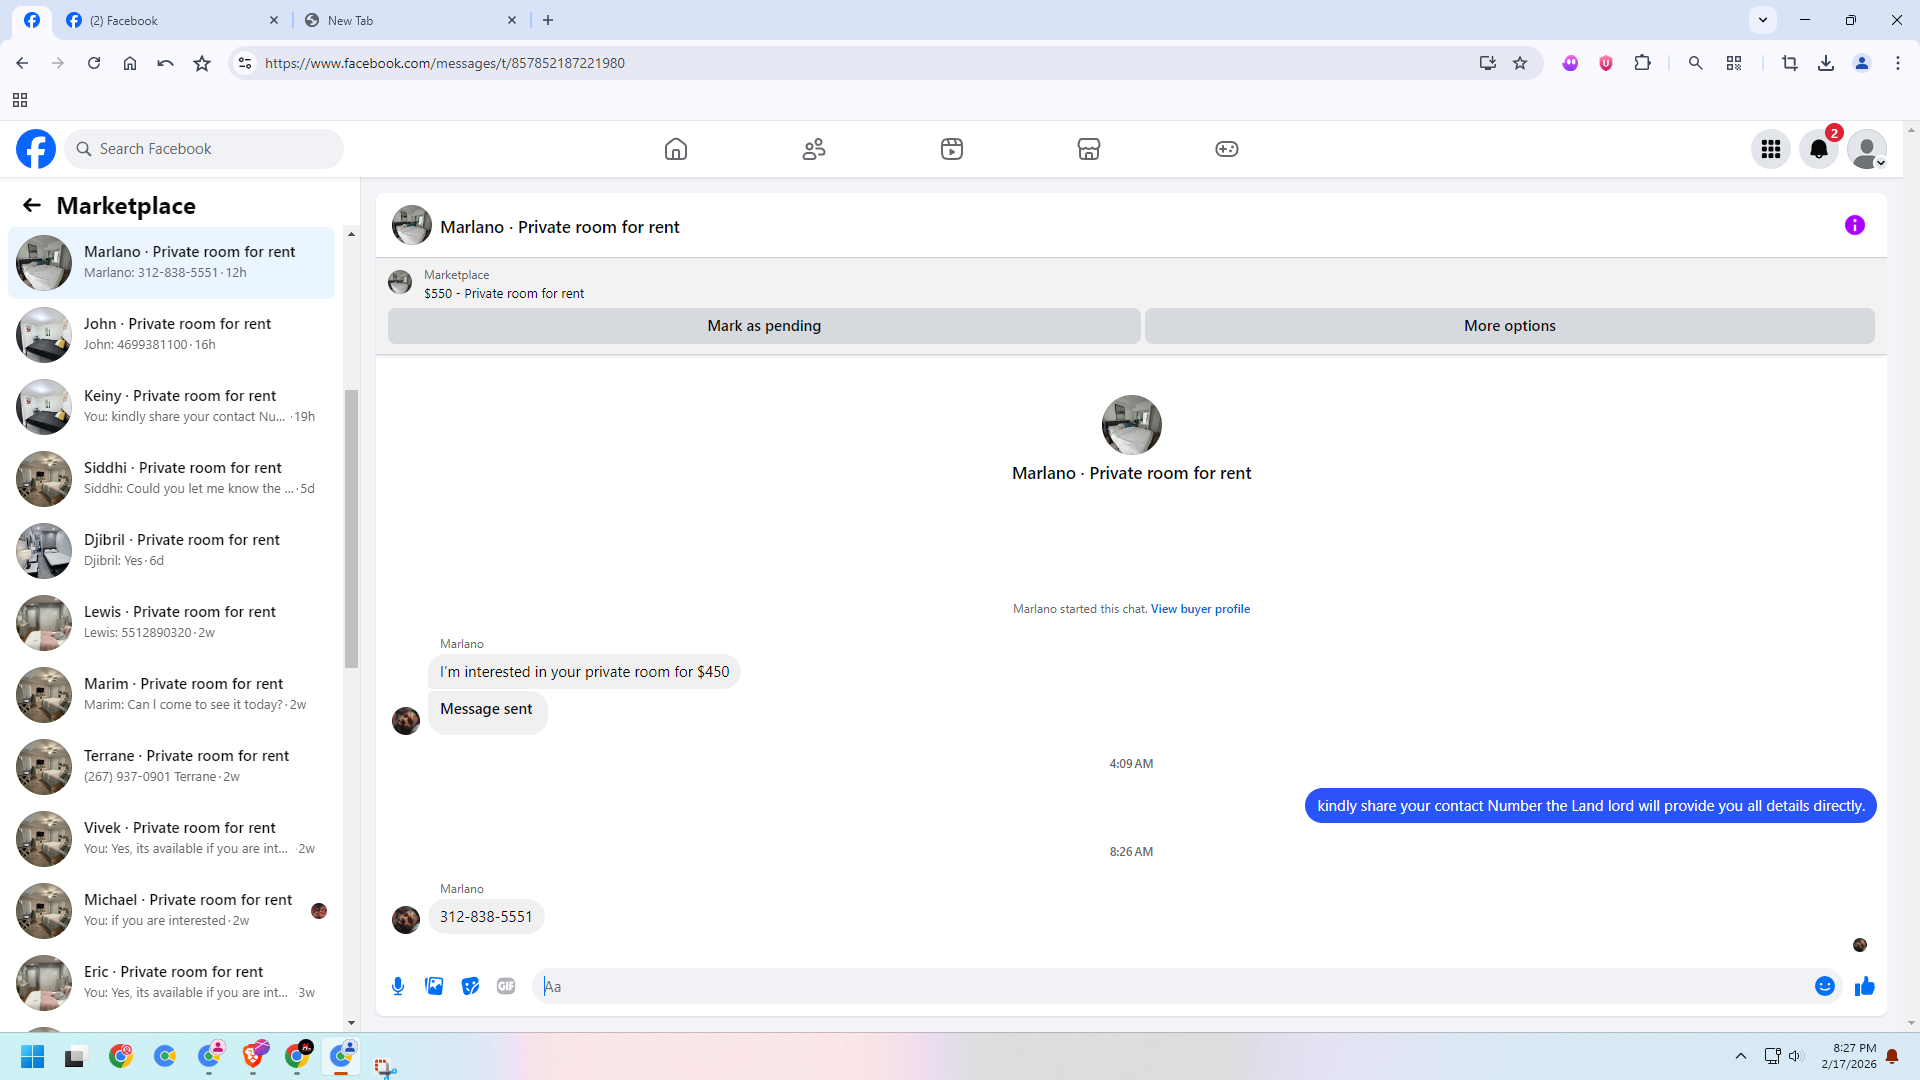Open the Facebook menu grid icon
Screen dimensions: 1920x1080
pos(1770,149)
